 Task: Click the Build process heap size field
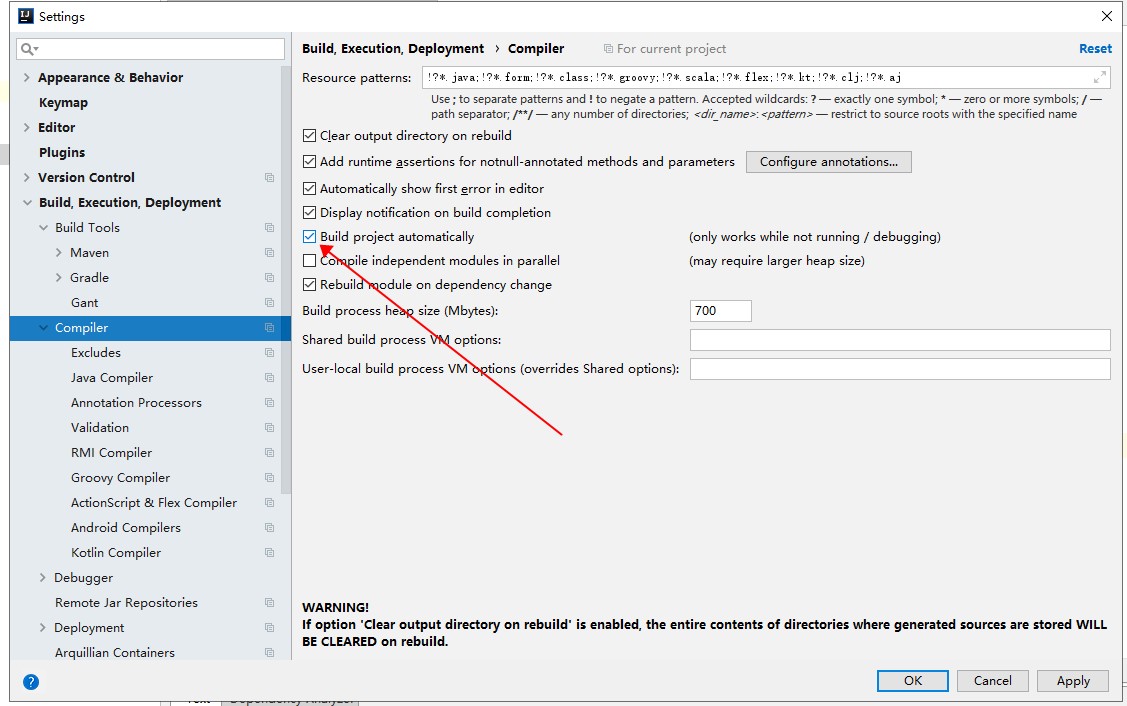coord(720,311)
